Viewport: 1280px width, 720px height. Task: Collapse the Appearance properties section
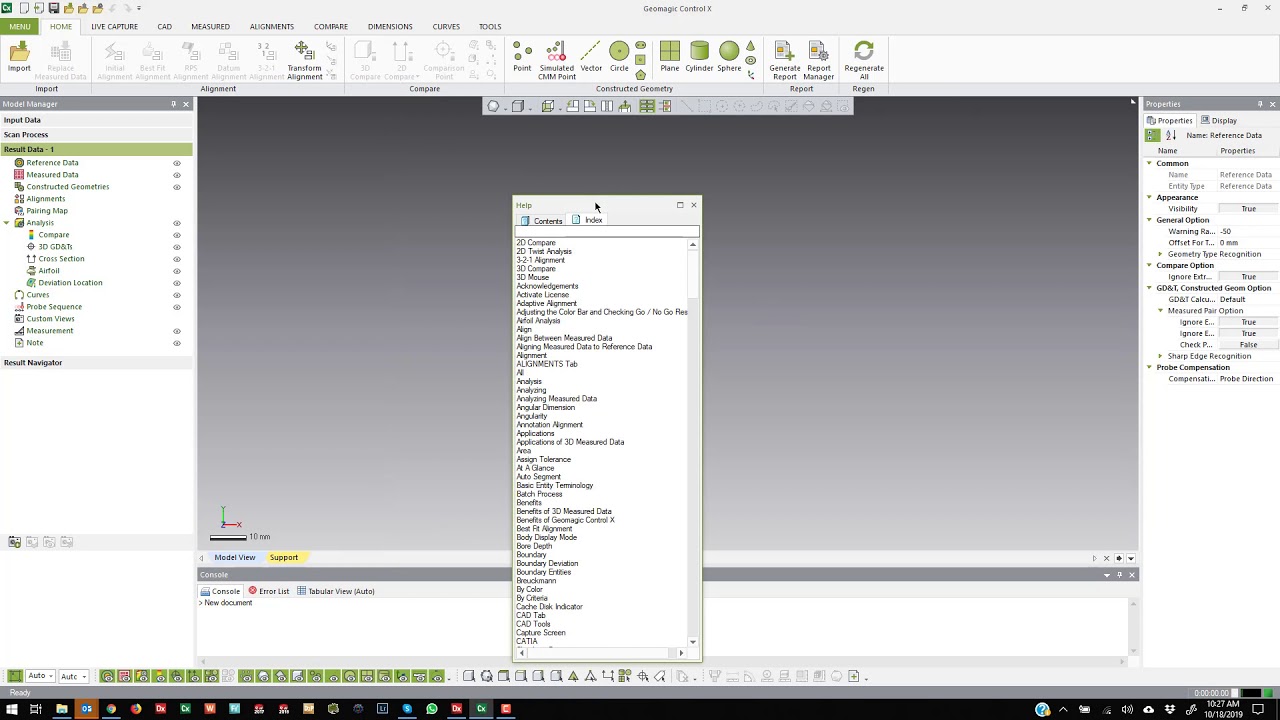point(1149,197)
